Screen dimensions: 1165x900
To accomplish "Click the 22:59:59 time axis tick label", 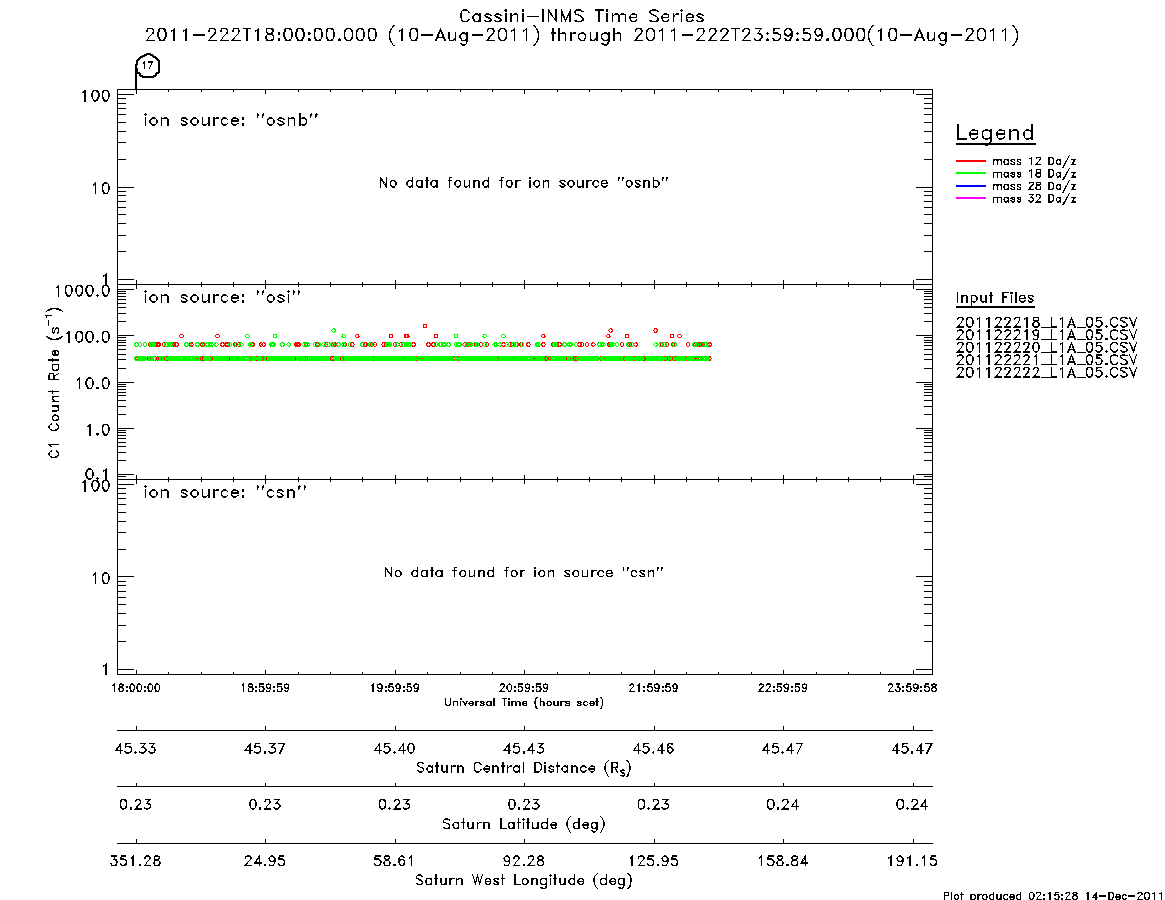I will tap(782, 688).
